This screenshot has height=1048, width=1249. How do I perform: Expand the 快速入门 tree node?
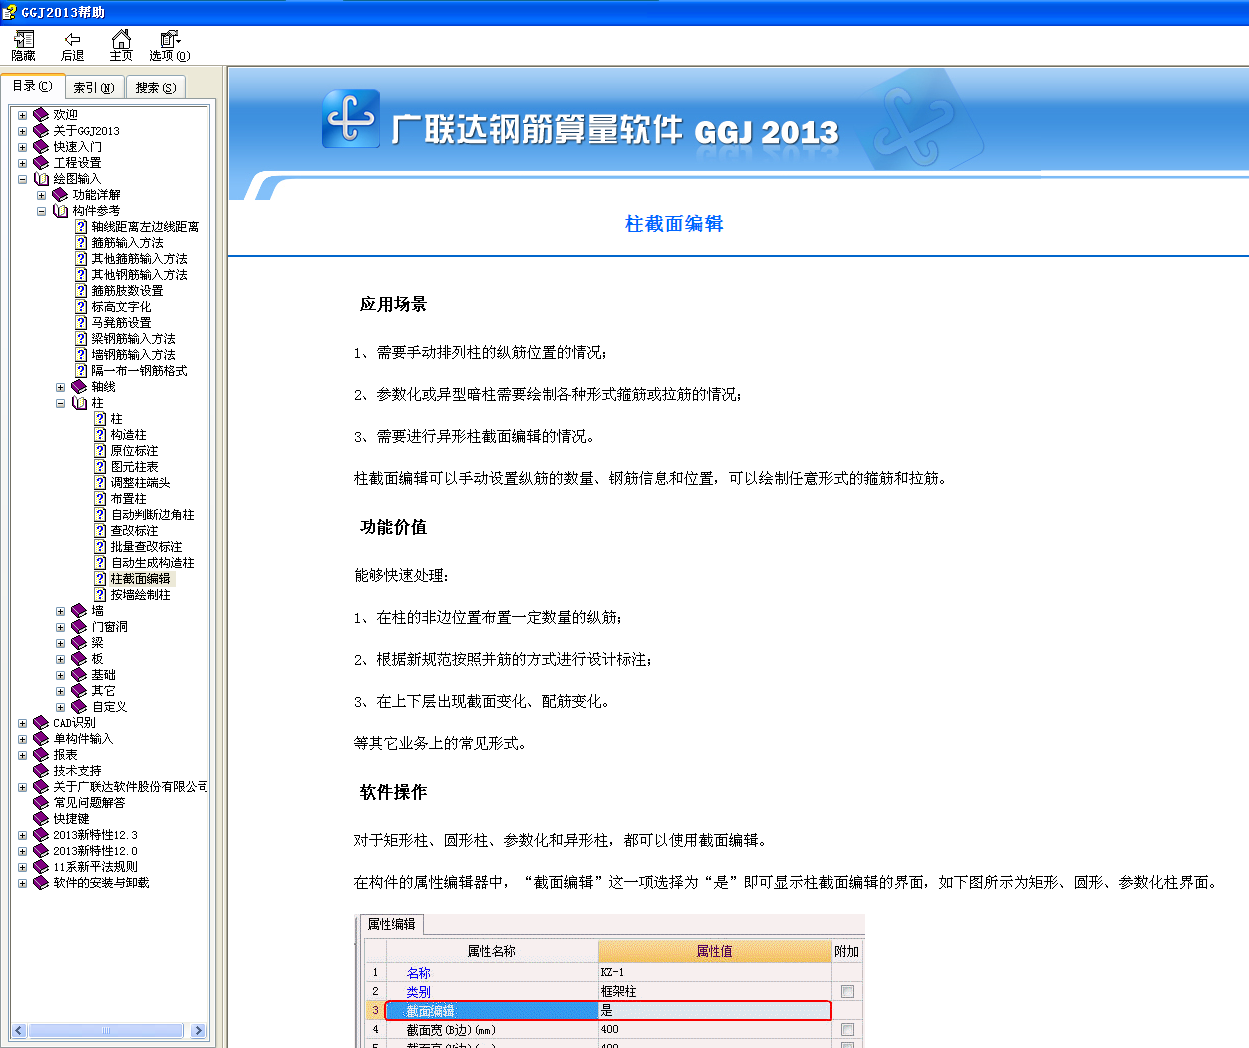[22, 147]
